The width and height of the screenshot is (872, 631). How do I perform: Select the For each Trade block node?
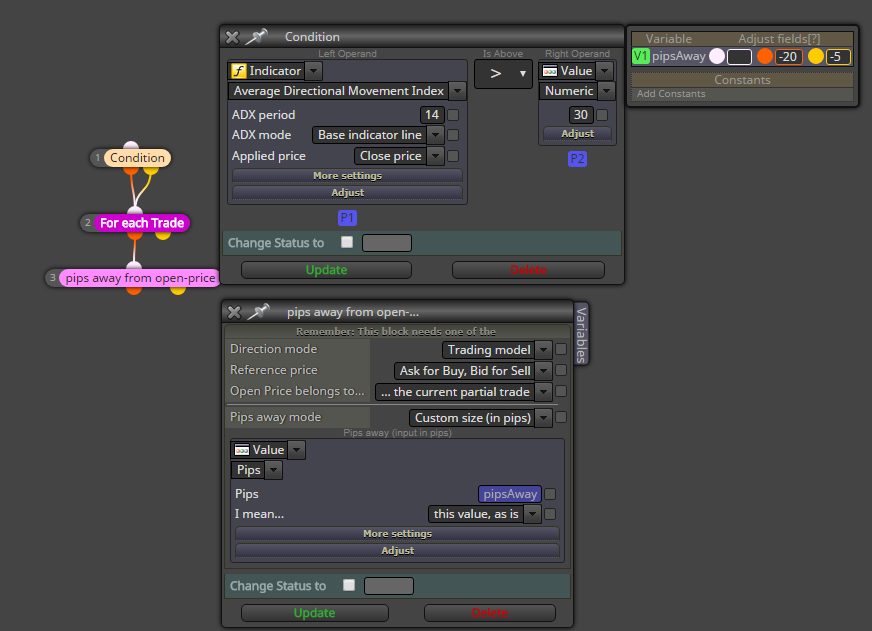coord(142,223)
